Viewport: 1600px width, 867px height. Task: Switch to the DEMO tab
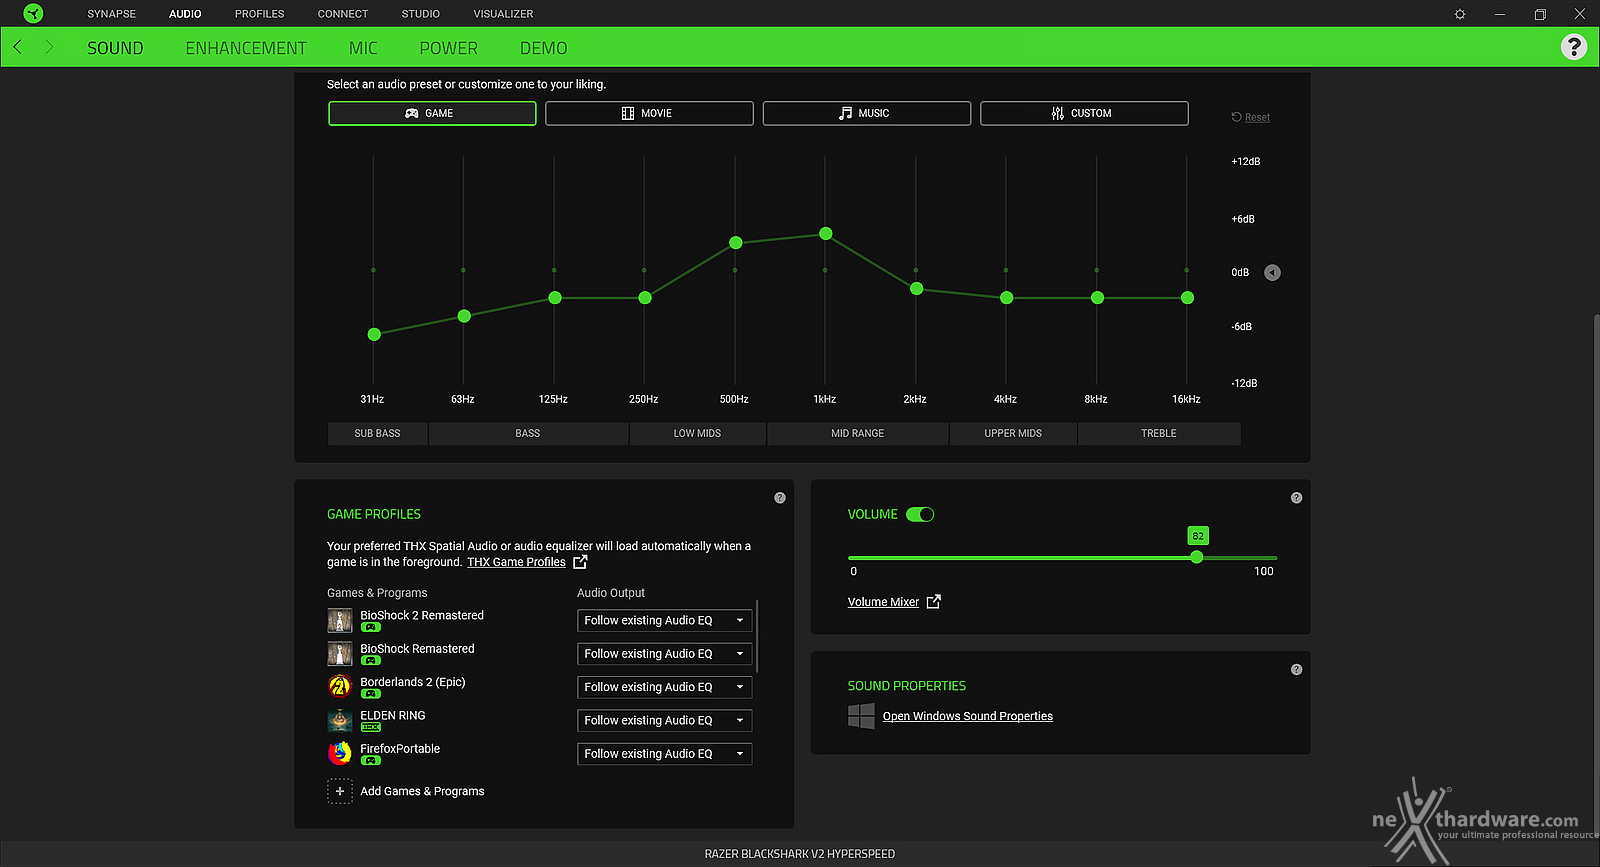(x=544, y=48)
